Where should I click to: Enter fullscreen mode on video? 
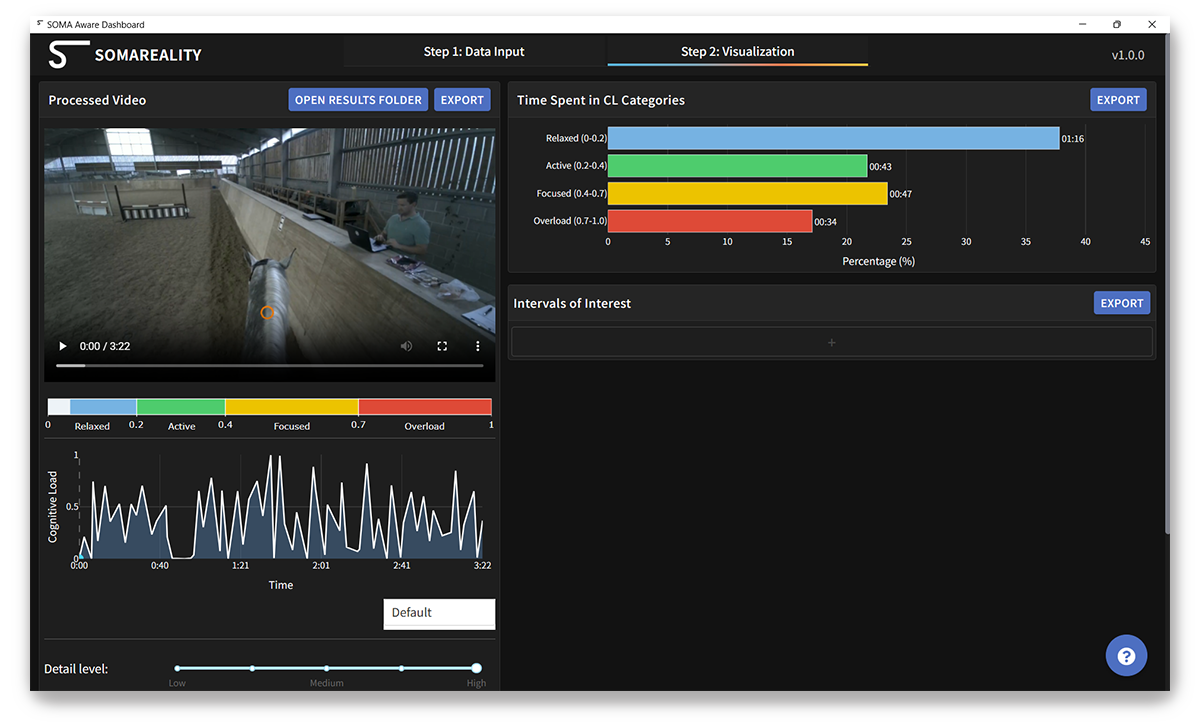pos(442,346)
